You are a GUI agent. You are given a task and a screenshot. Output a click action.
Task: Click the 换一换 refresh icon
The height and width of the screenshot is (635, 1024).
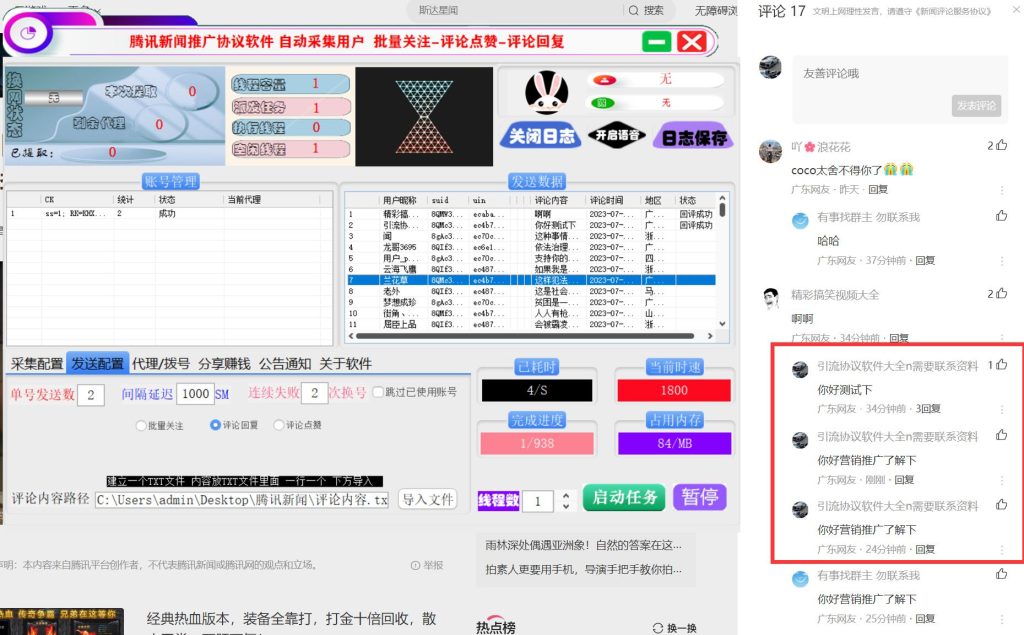tap(659, 626)
